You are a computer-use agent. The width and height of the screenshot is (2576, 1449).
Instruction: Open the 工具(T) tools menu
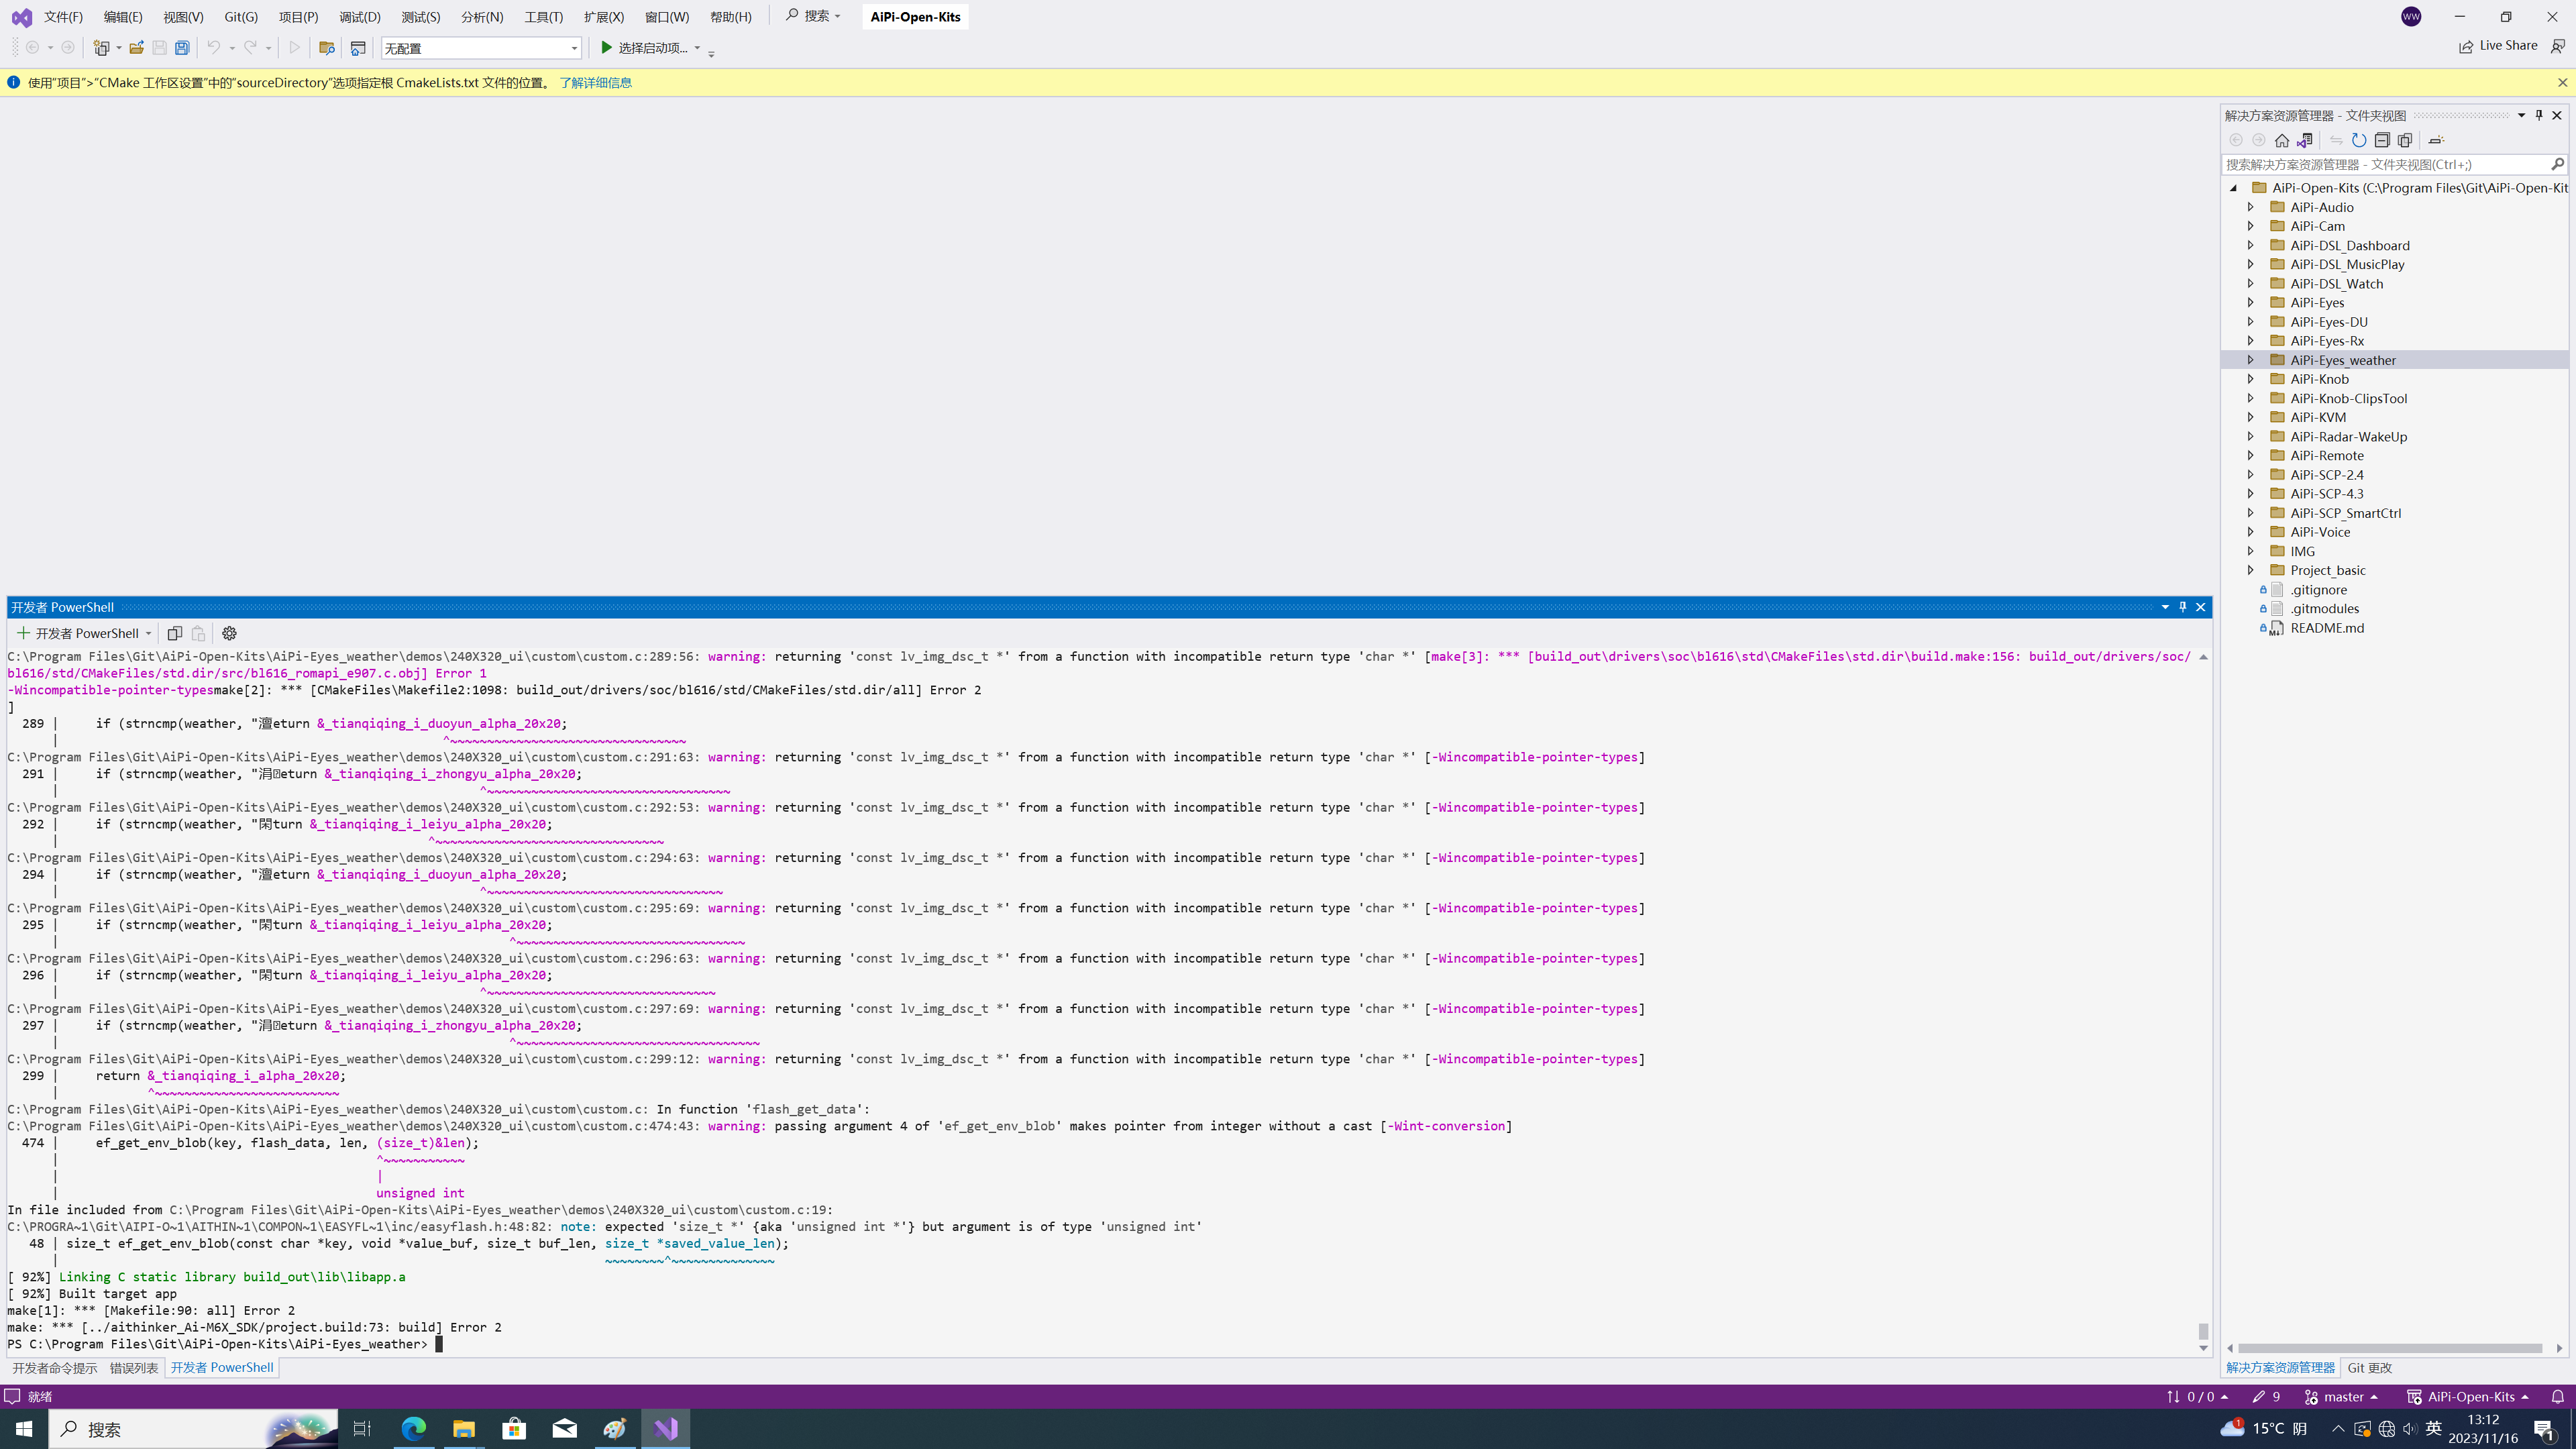tap(543, 17)
